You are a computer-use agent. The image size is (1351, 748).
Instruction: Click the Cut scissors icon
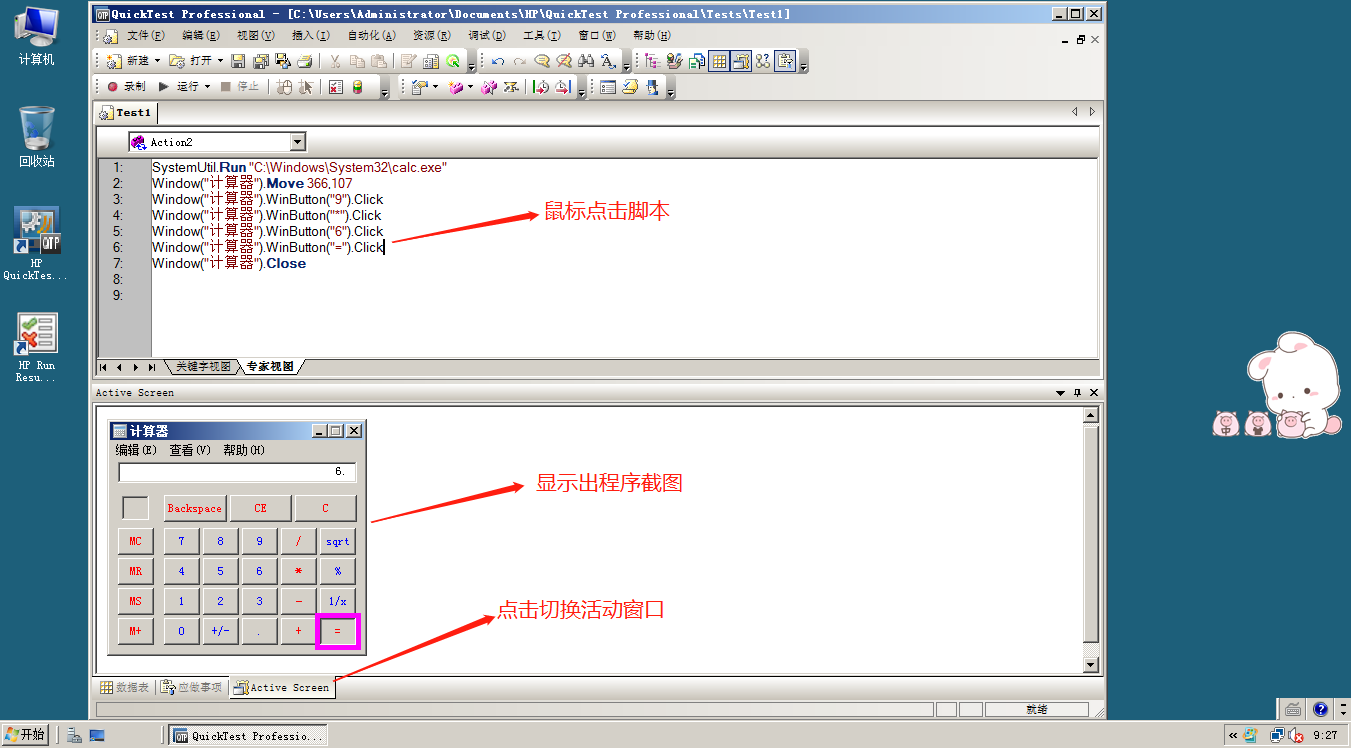(334, 61)
